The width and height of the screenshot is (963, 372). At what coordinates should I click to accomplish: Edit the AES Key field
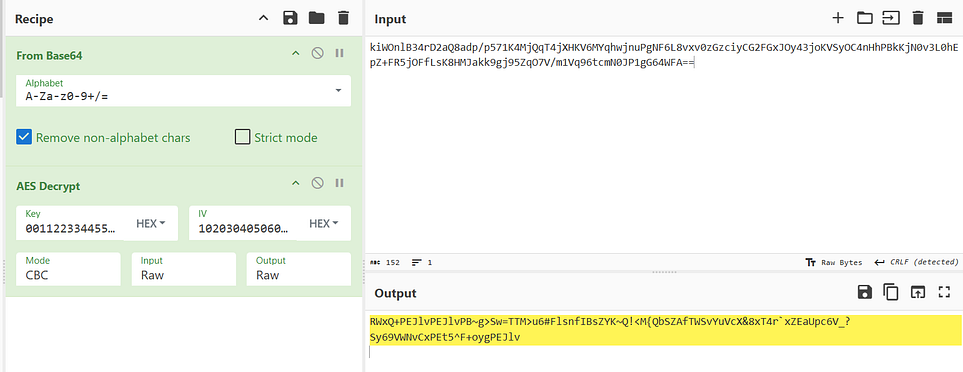click(71, 223)
